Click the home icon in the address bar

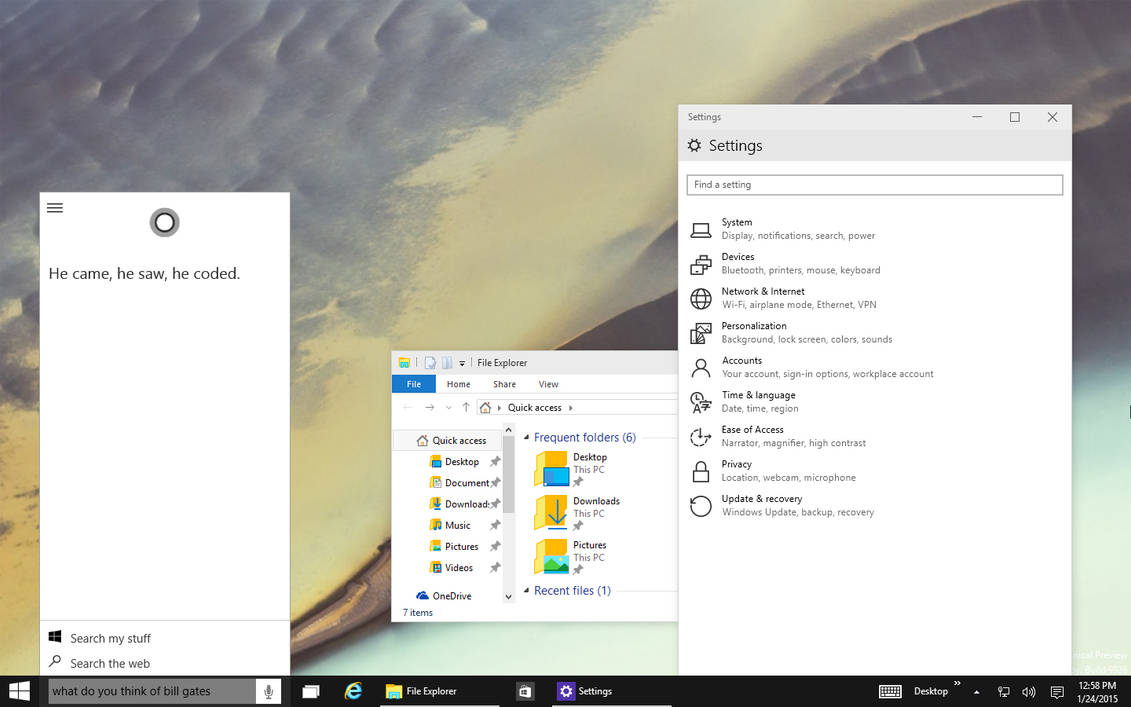[x=485, y=408]
